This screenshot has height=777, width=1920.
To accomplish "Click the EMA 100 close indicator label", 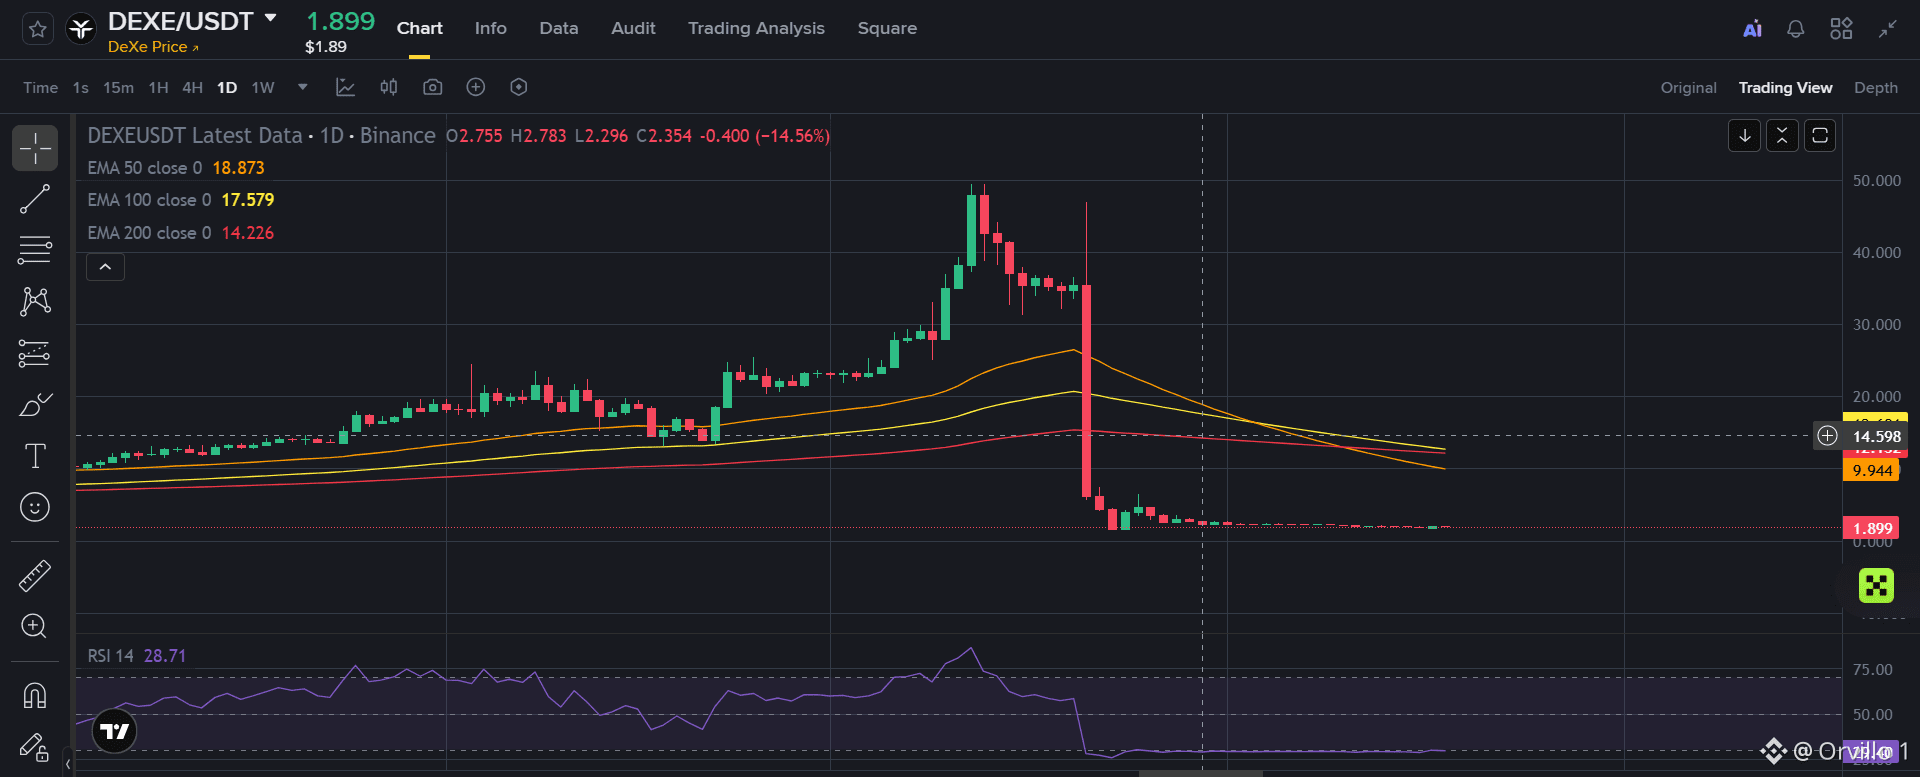I will click(x=149, y=200).
